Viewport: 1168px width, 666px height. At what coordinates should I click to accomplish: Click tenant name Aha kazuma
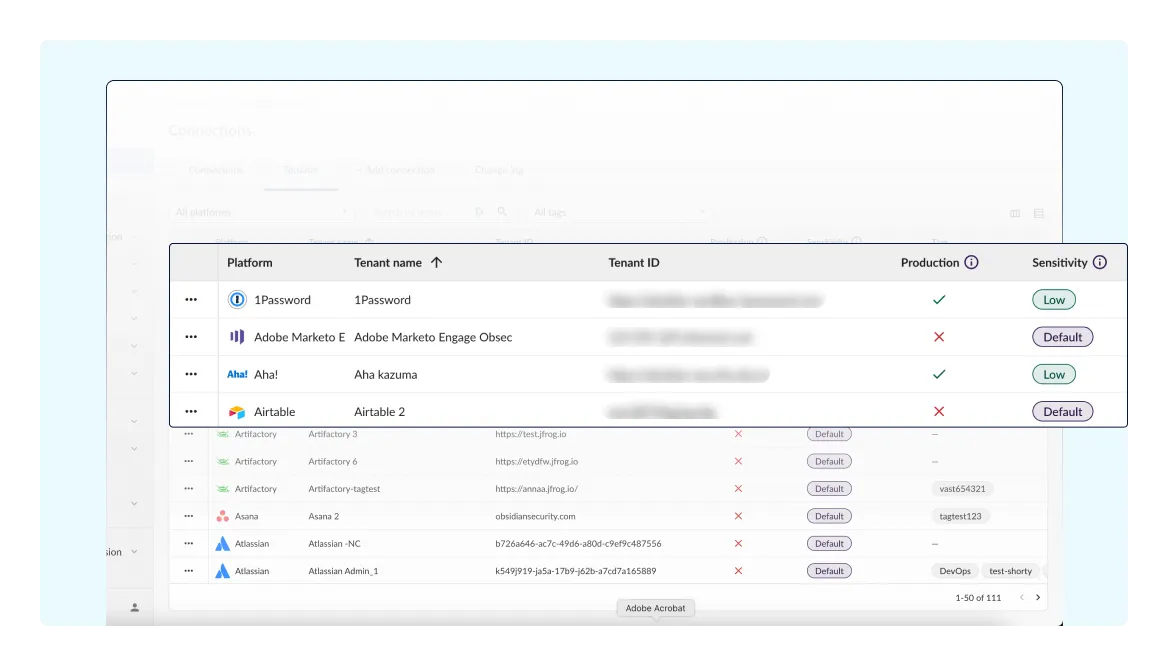[385, 374]
